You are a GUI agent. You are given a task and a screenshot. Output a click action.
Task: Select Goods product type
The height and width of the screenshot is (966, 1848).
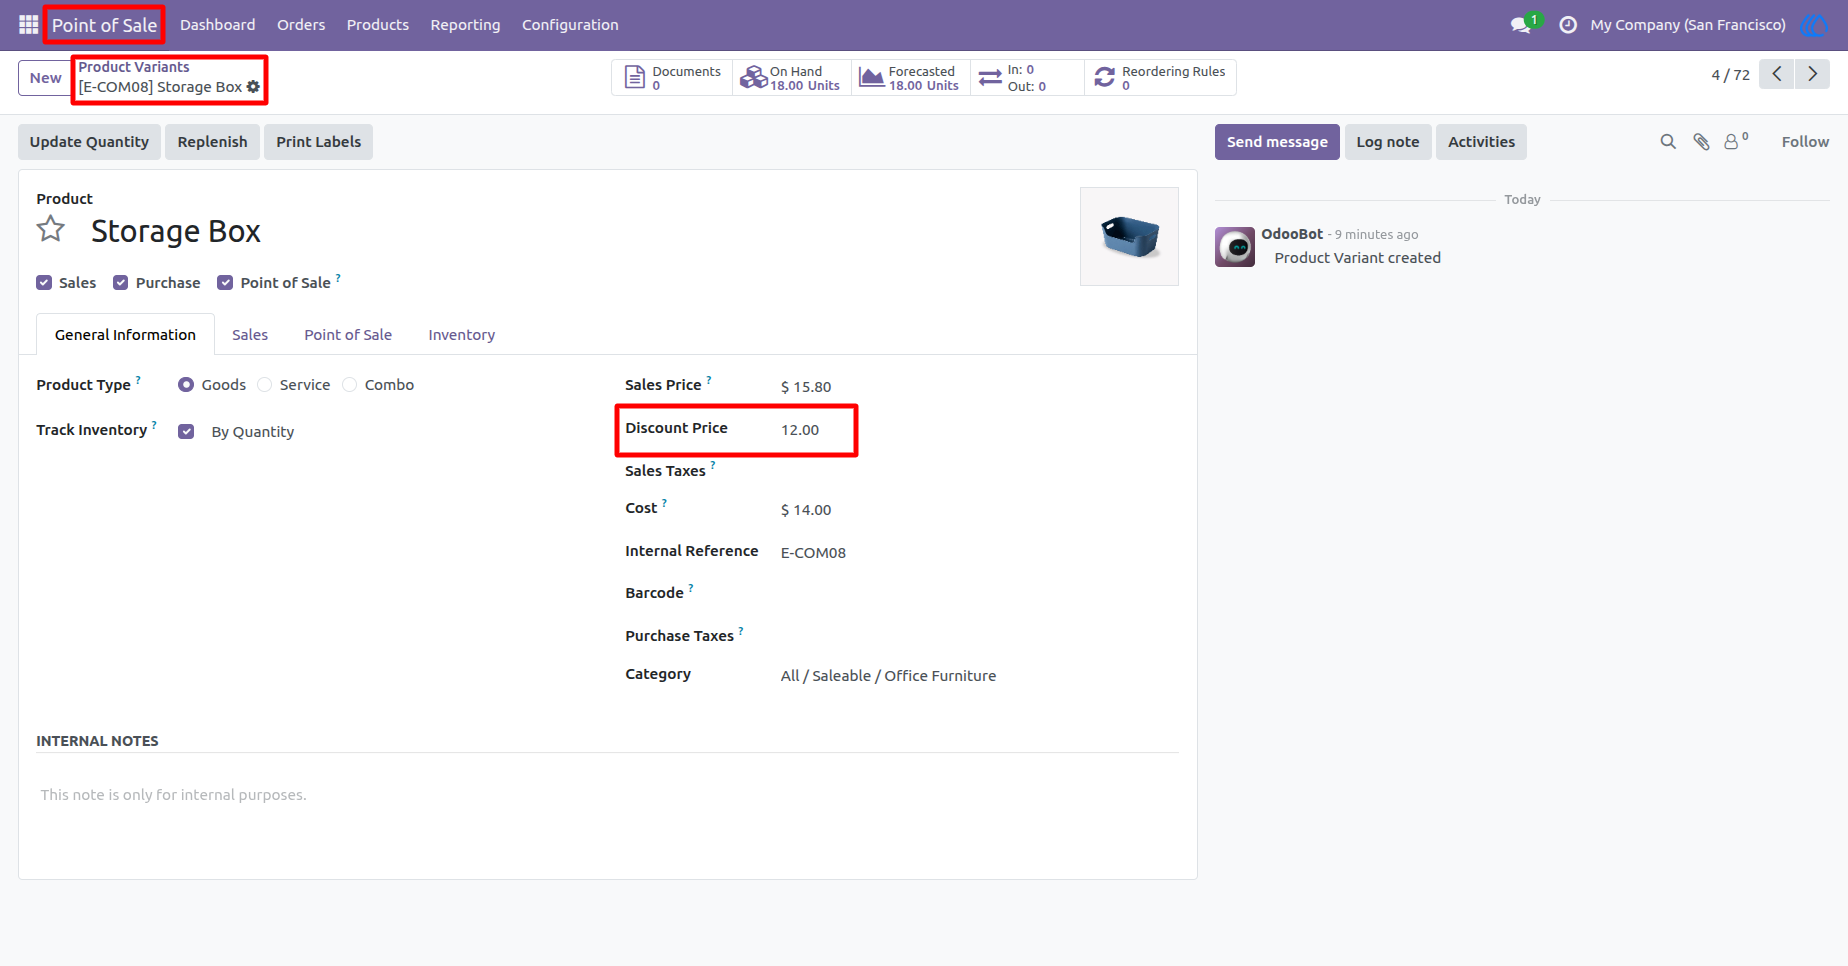coord(186,385)
